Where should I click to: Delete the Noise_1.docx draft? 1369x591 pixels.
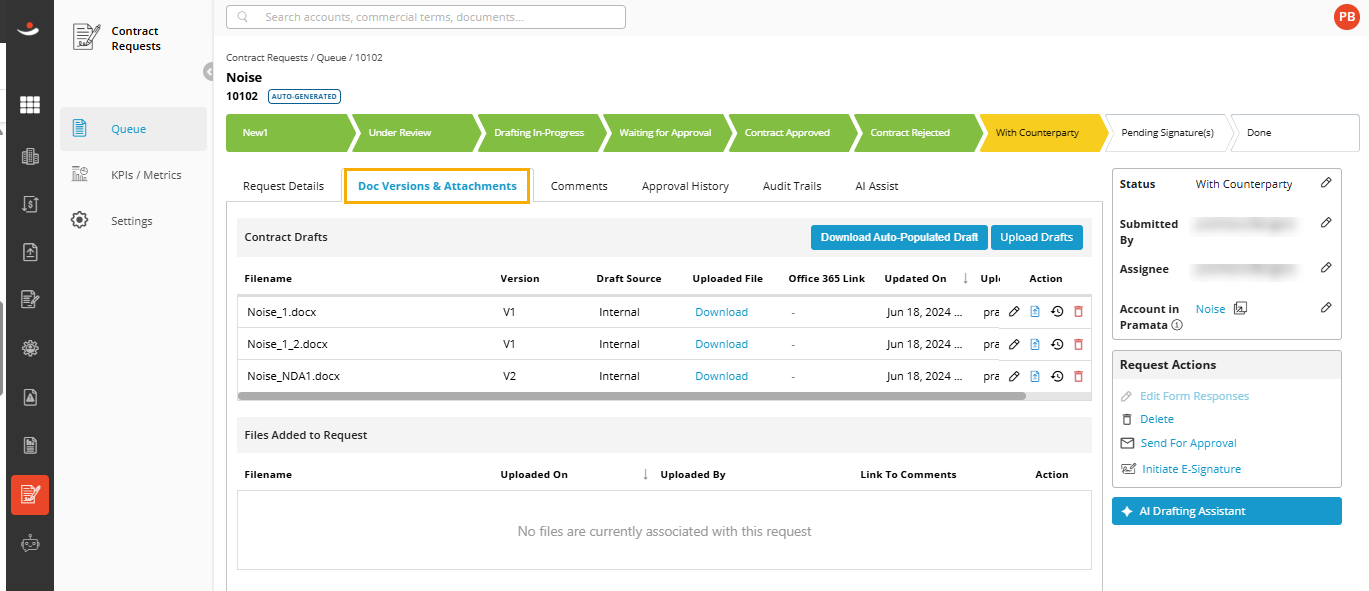1078,312
